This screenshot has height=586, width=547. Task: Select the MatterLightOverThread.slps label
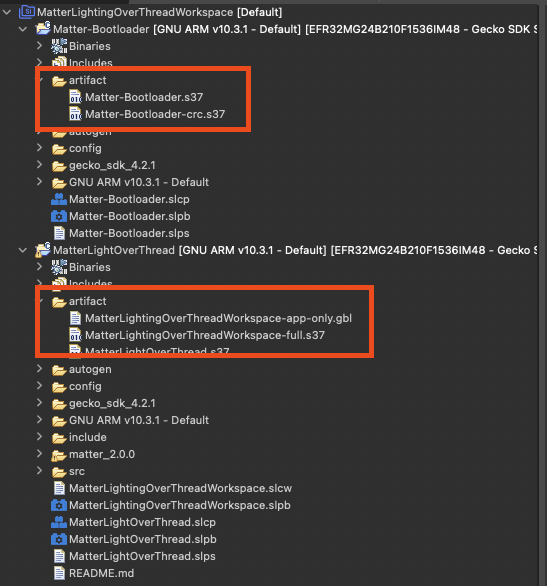(x=142, y=556)
